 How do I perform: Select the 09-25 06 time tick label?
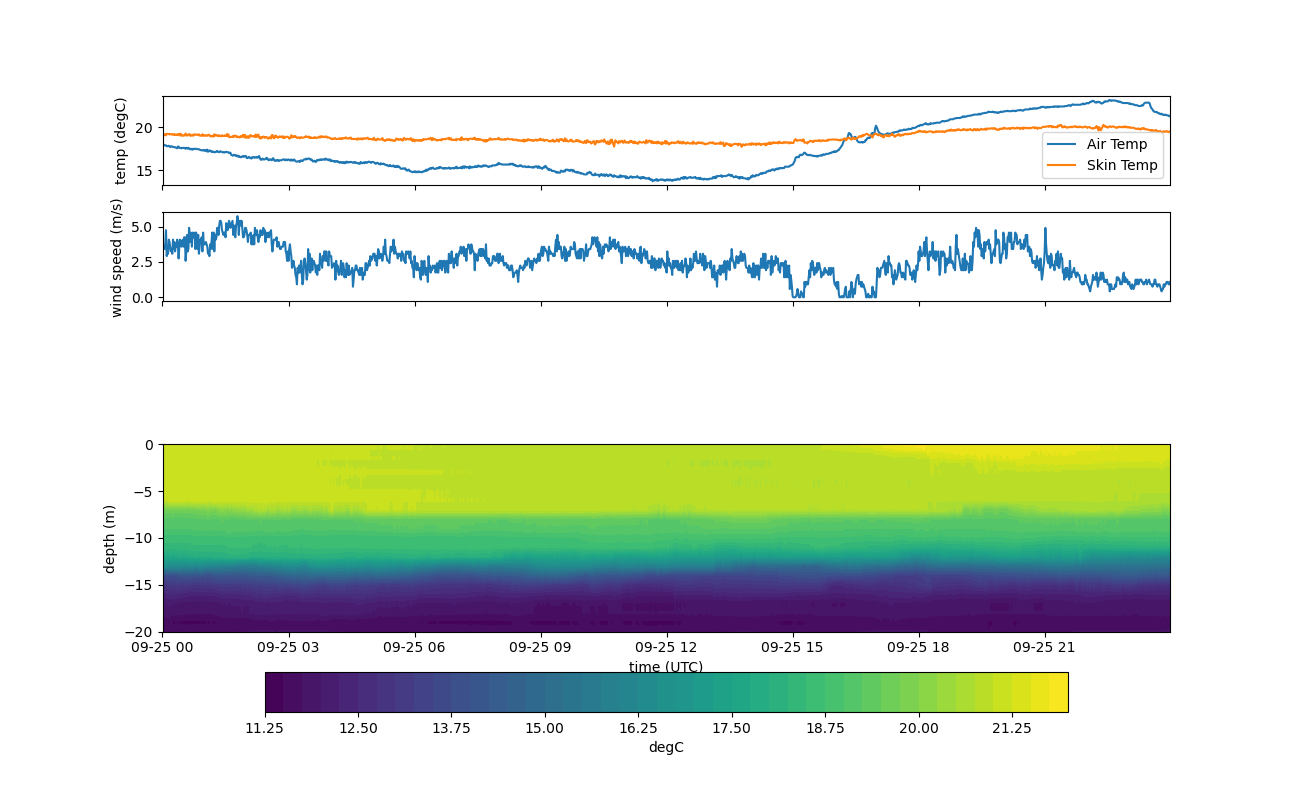(415, 647)
